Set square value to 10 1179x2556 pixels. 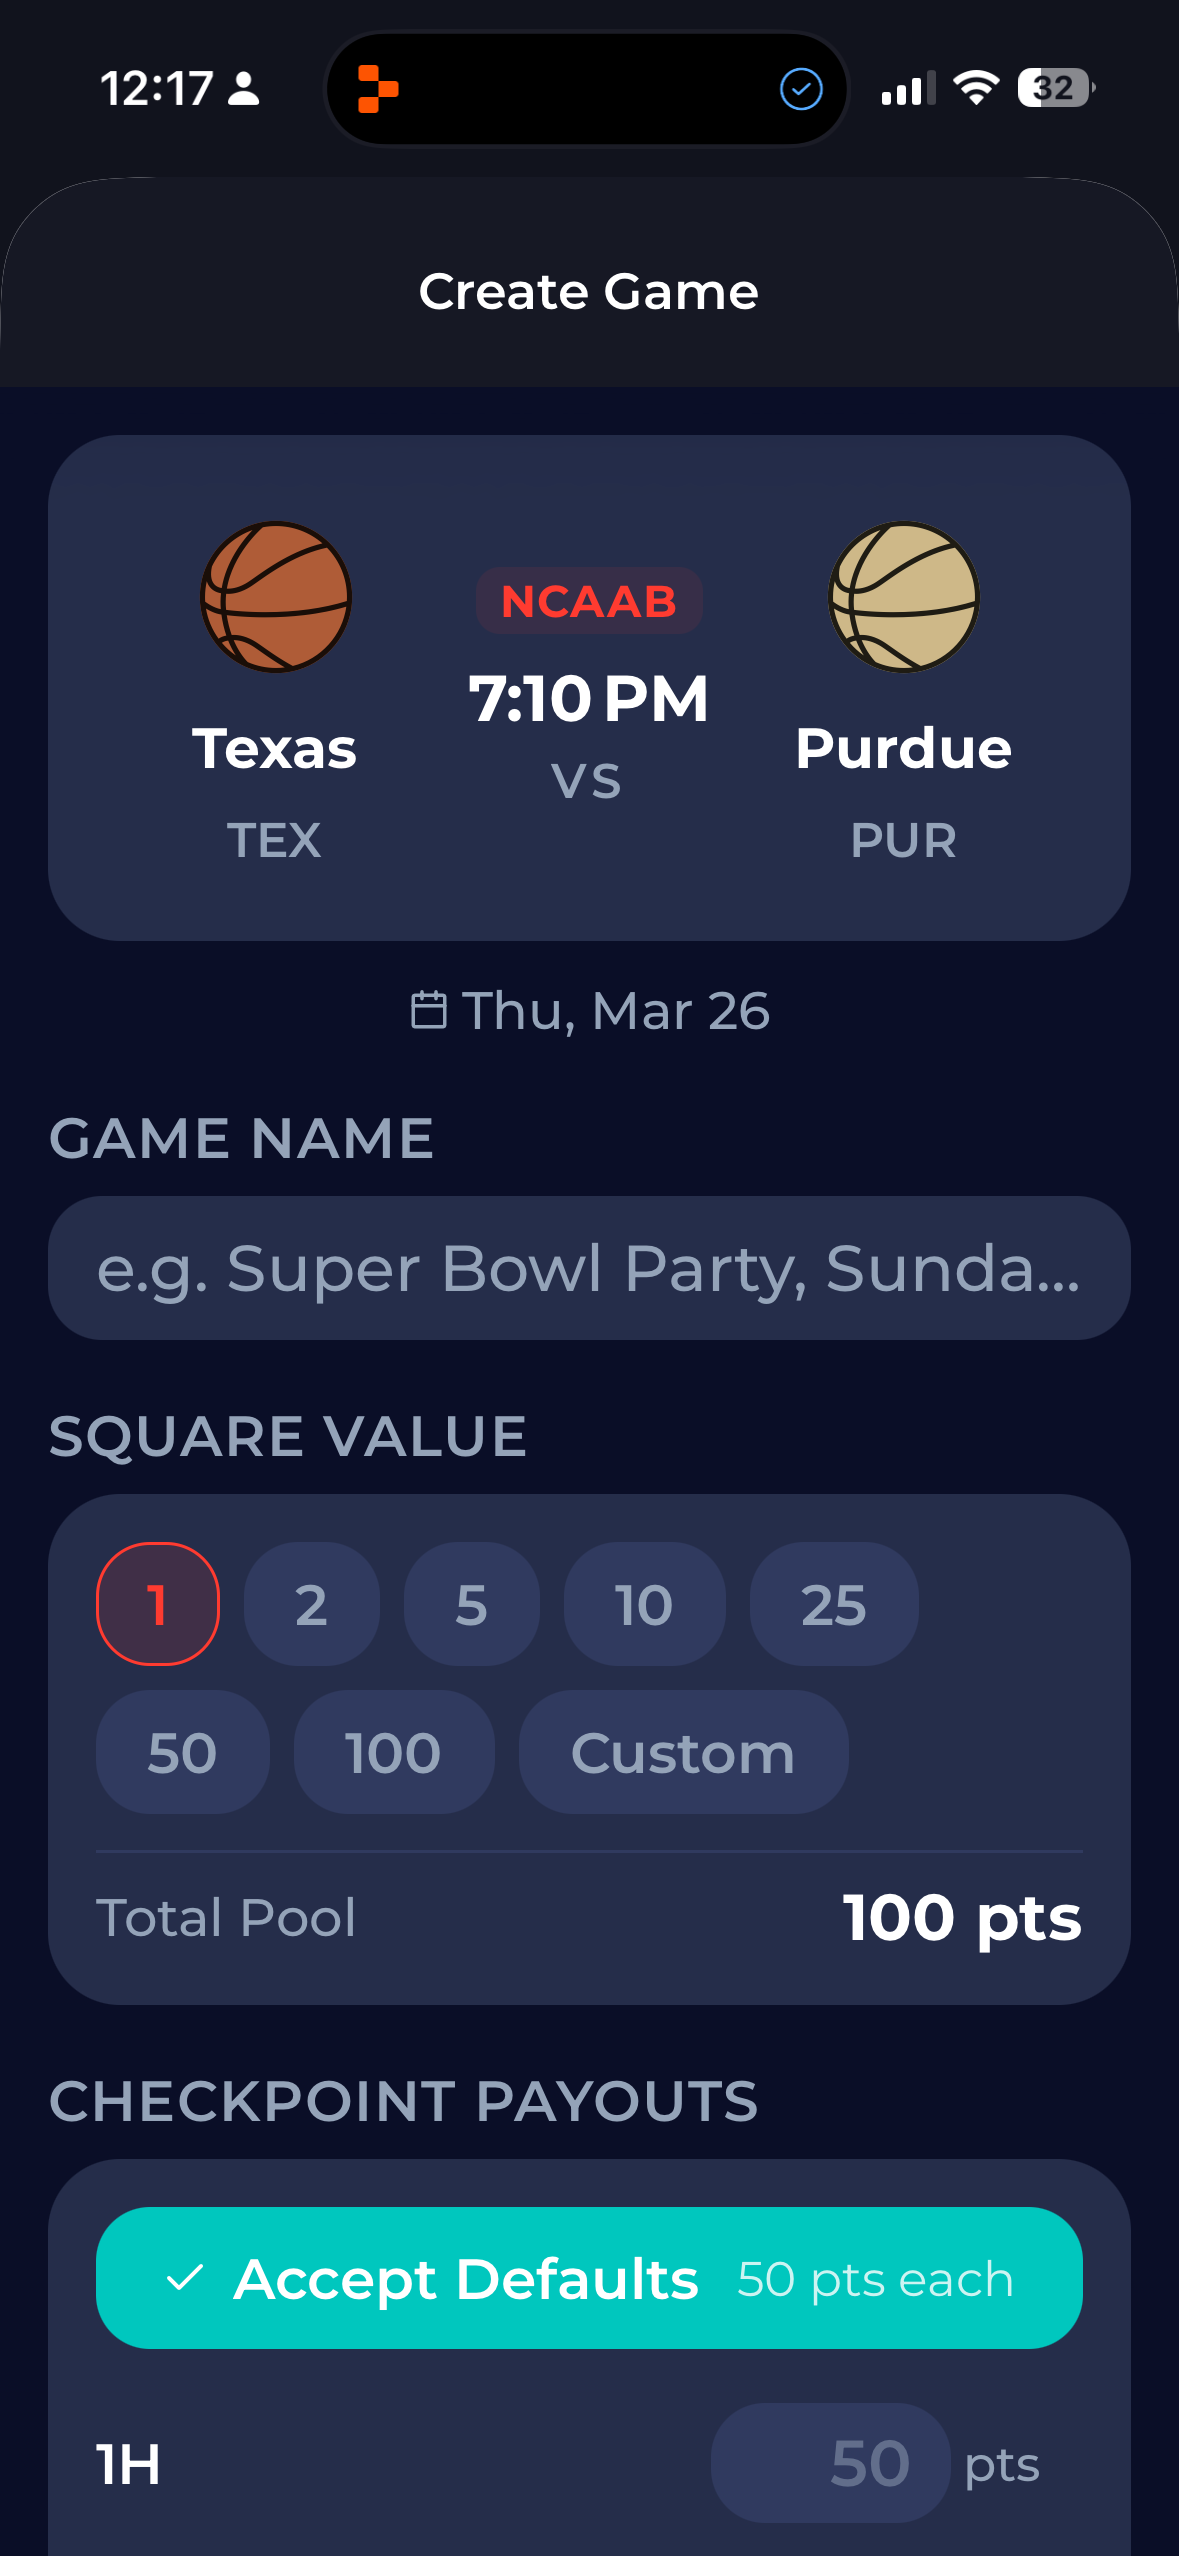tap(644, 1604)
